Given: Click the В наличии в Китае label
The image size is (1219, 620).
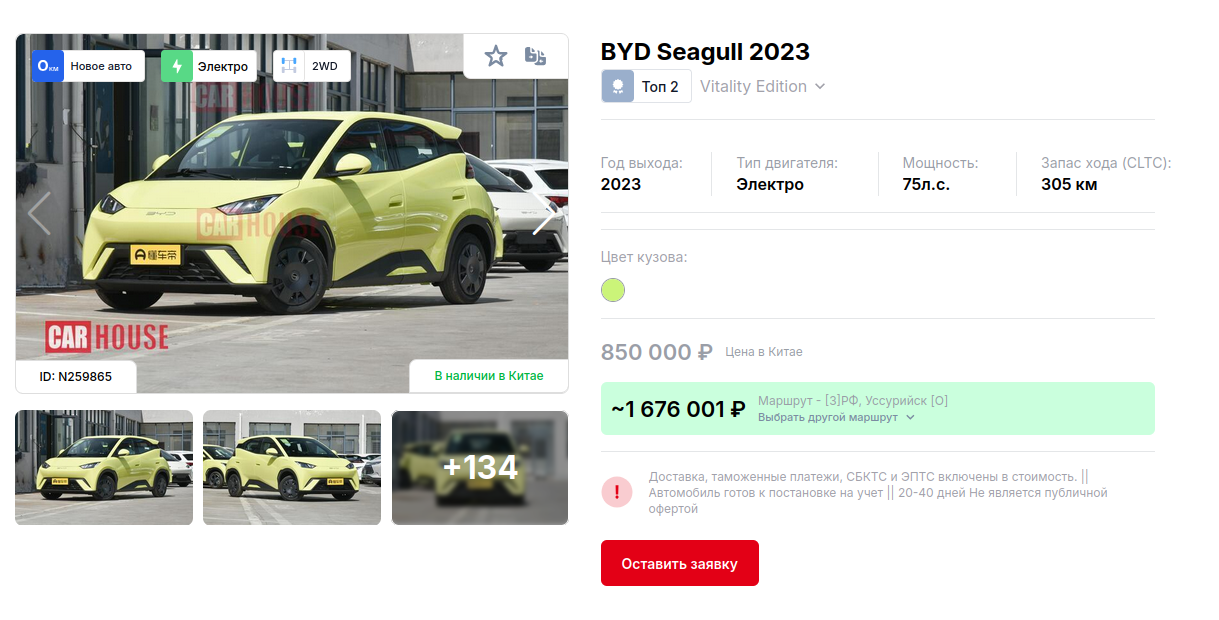Looking at the screenshot, I should (x=489, y=376).
